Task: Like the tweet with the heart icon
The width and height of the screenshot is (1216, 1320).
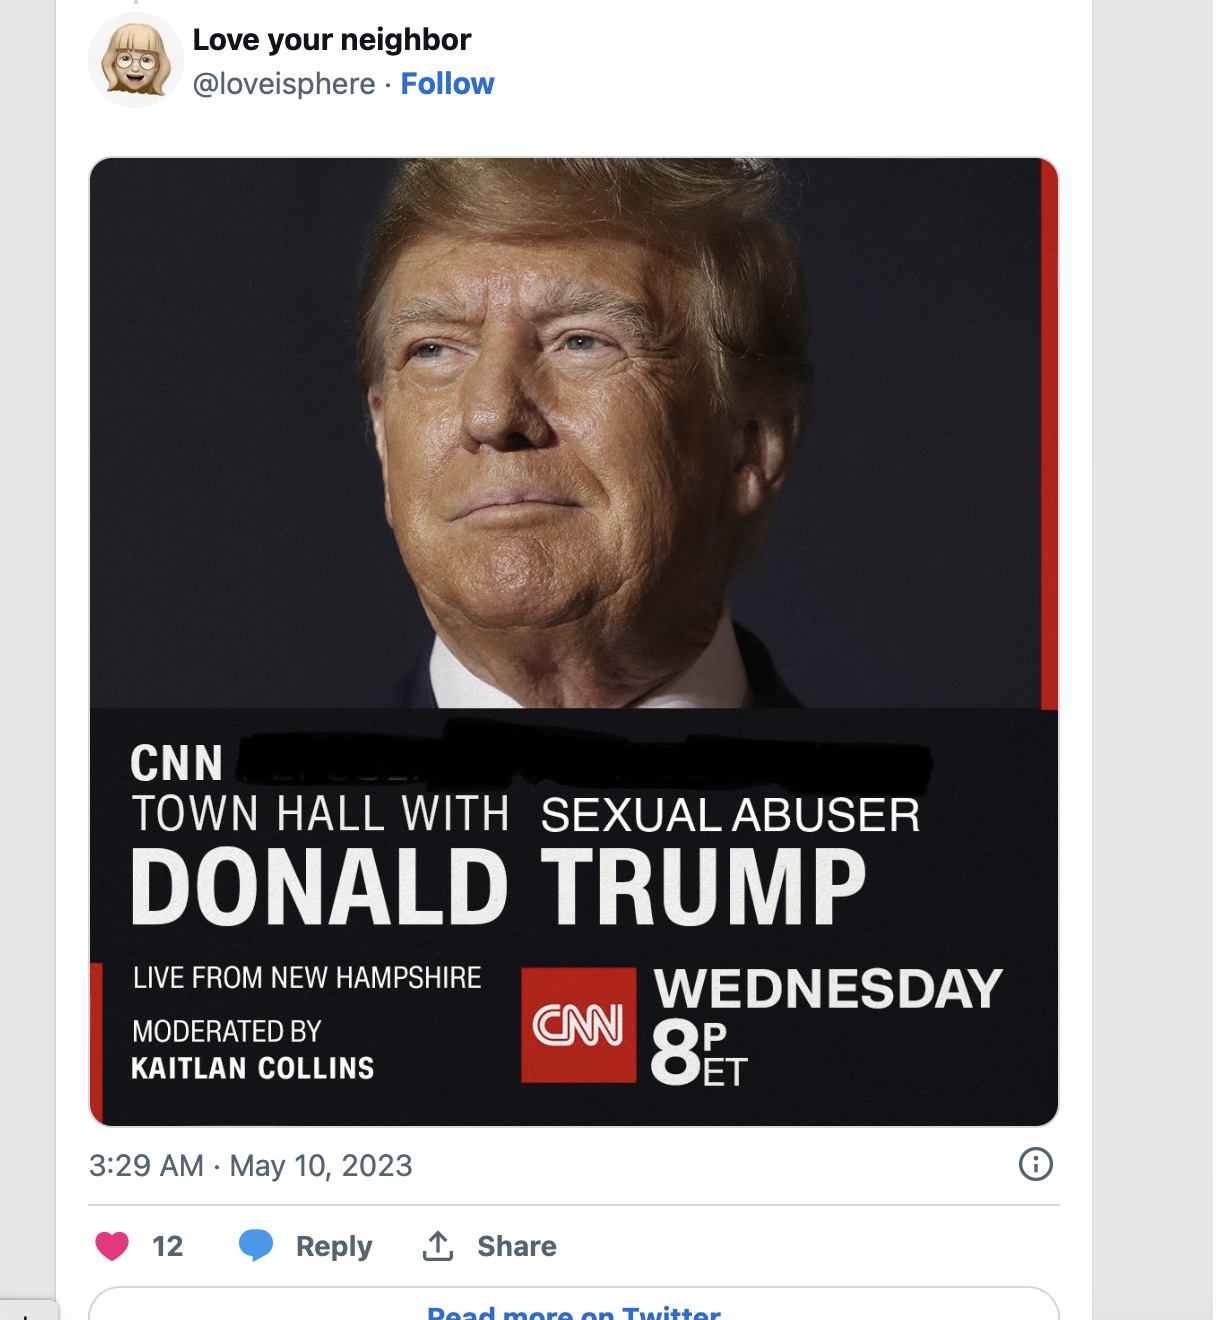Action: [x=112, y=1246]
